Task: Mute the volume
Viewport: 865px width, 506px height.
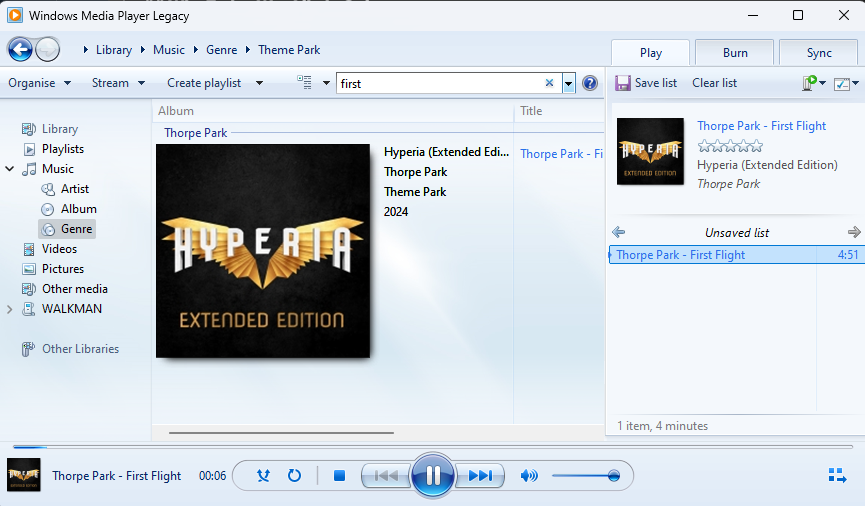Action: tap(528, 475)
